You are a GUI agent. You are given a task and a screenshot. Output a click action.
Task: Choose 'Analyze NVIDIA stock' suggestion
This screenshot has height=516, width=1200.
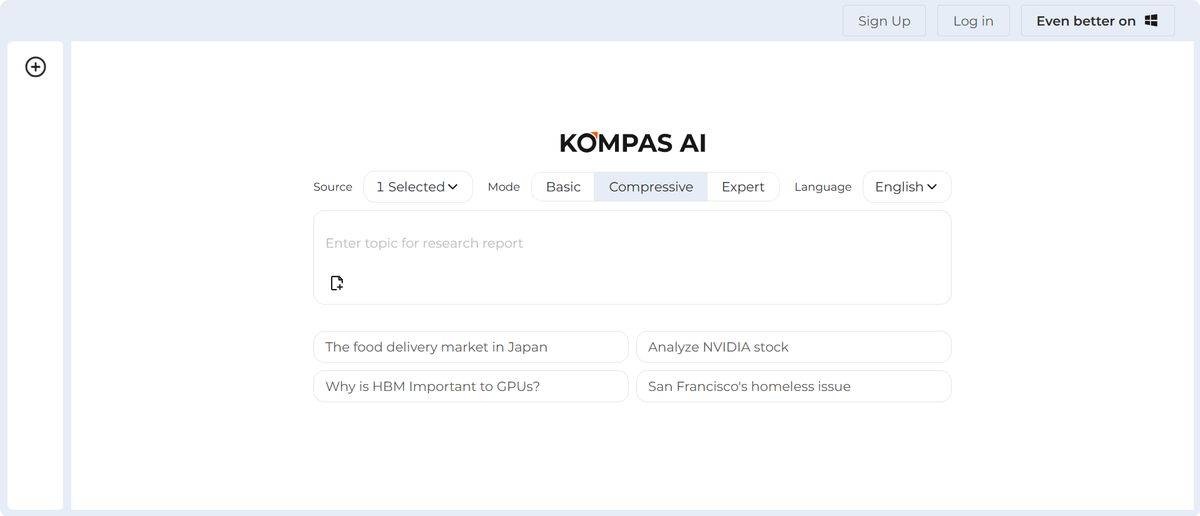(794, 347)
